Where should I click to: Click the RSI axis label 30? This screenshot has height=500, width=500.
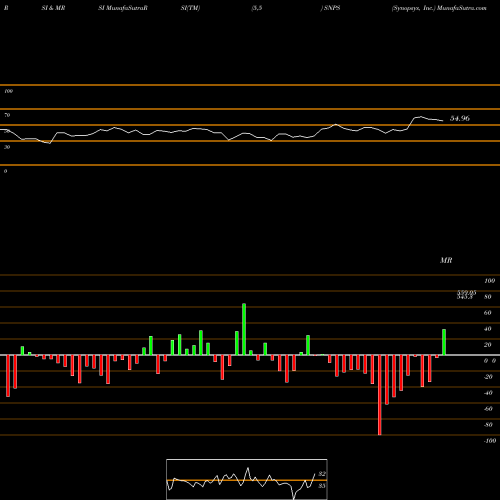click(x=7, y=147)
